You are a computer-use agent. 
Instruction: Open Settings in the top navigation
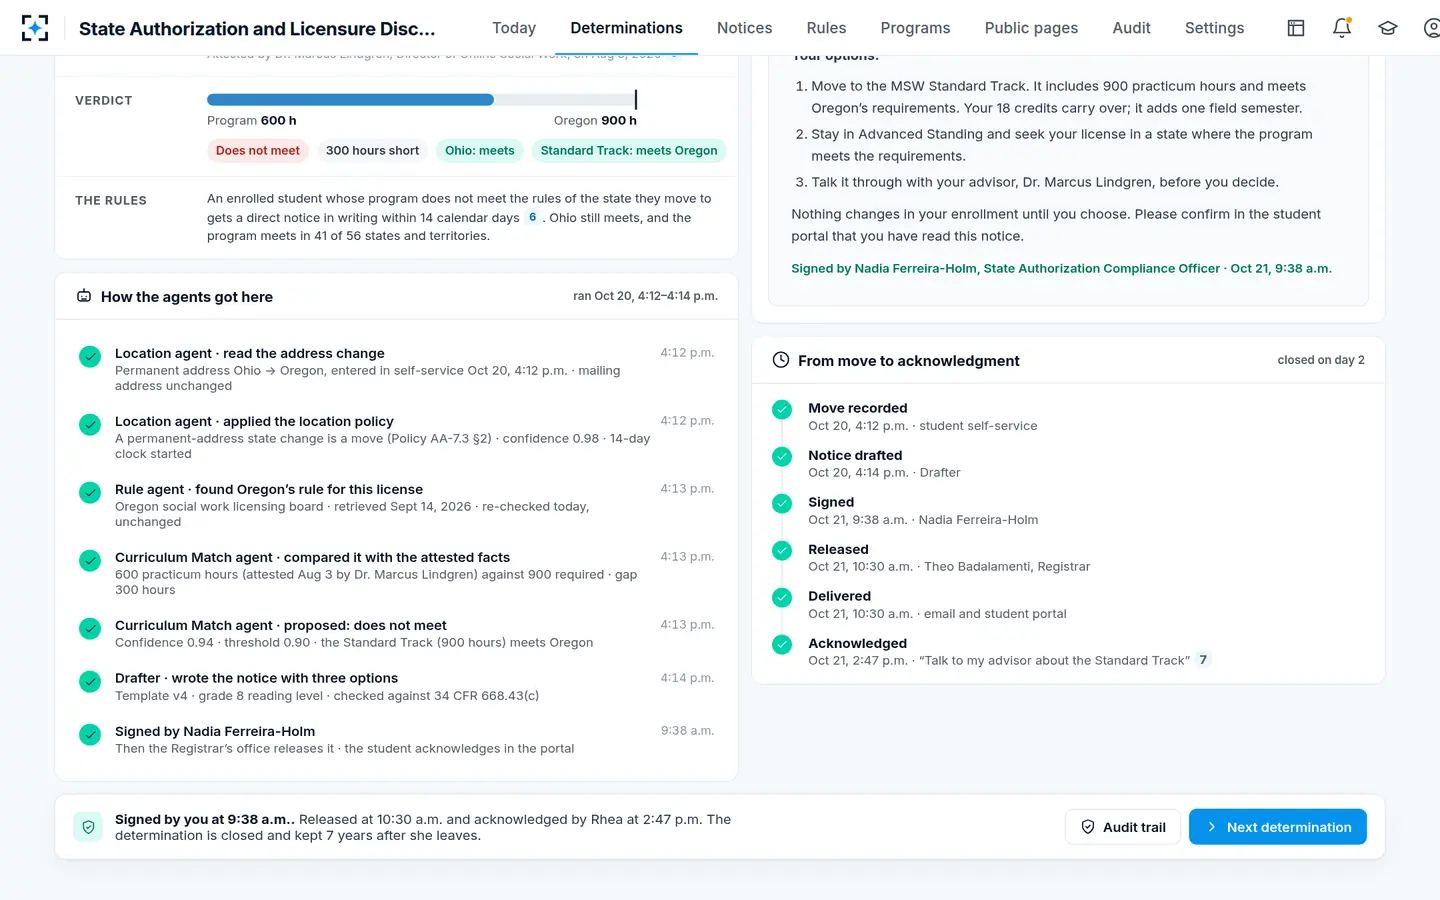click(x=1214, y=28)
